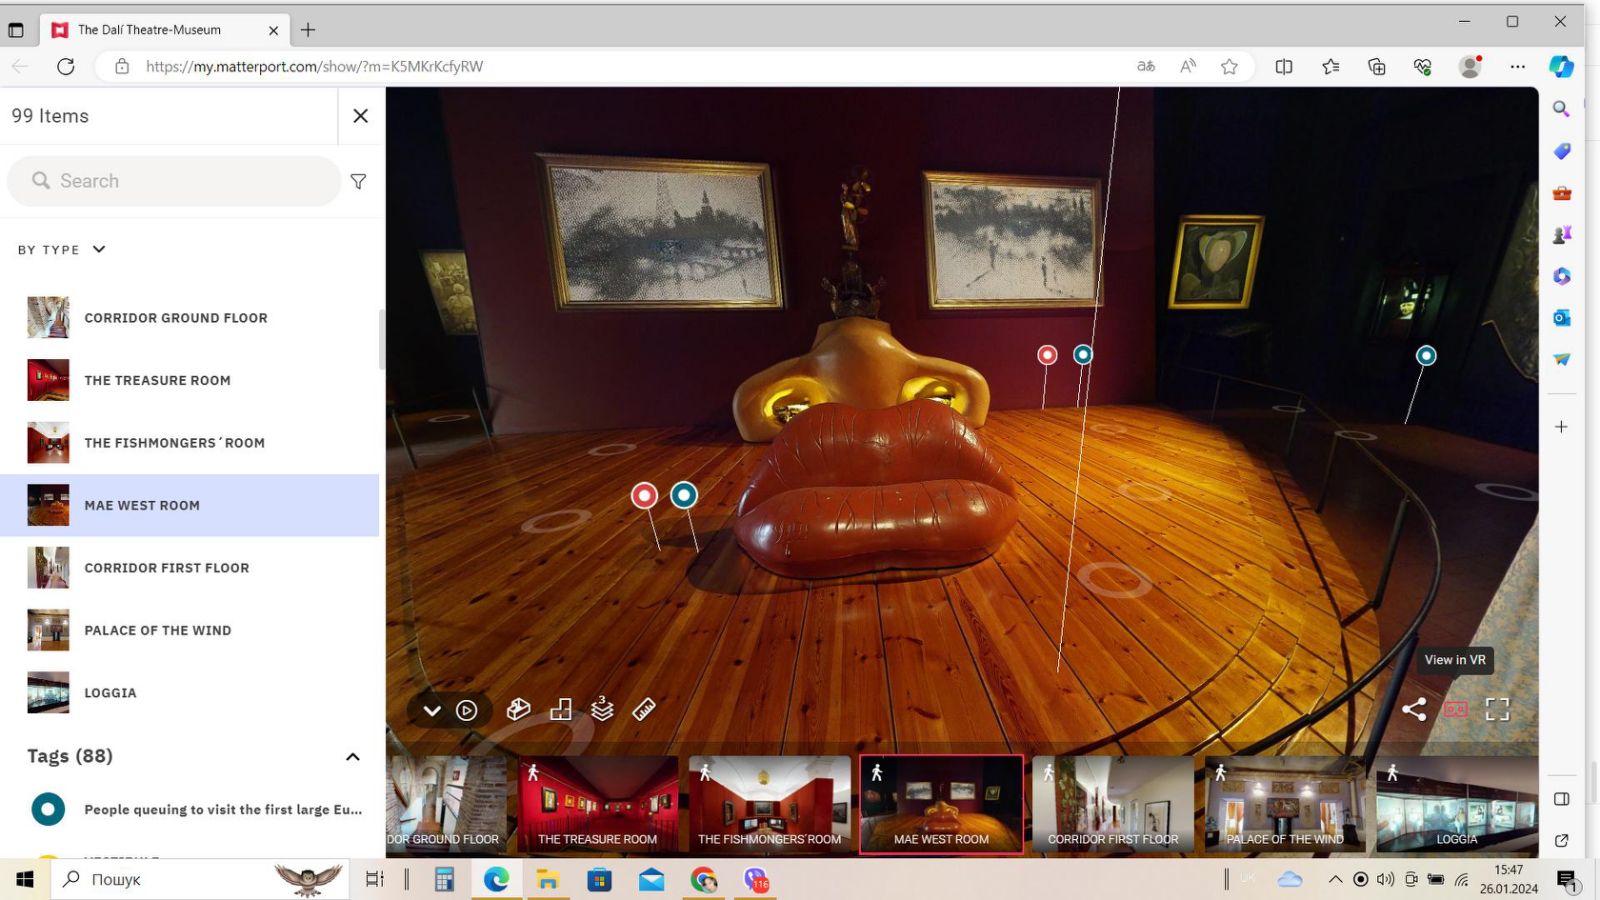Collapse the highlight reel with the chevron
This screenshot has width=1600, height=900.
click(x=432, y=710)
